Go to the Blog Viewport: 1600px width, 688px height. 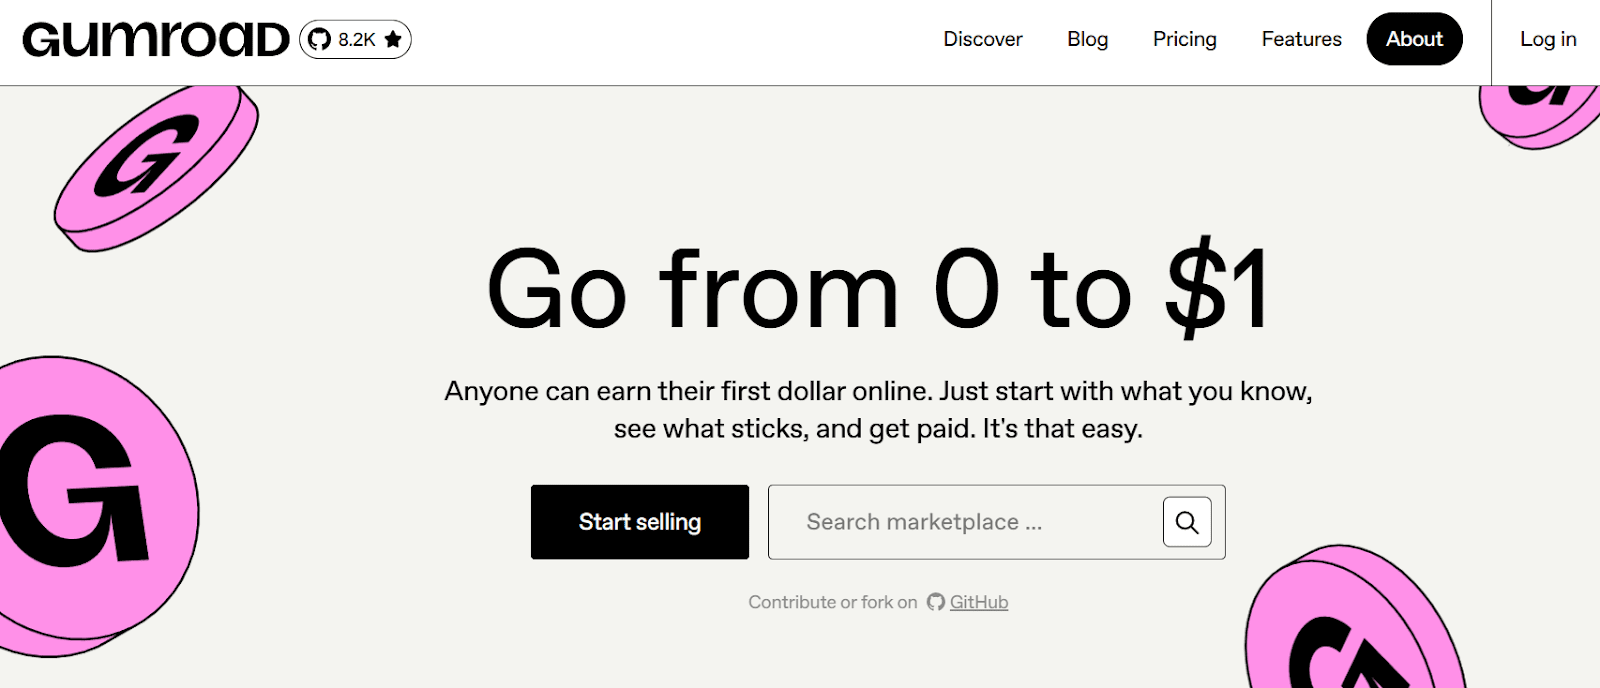1087,39
